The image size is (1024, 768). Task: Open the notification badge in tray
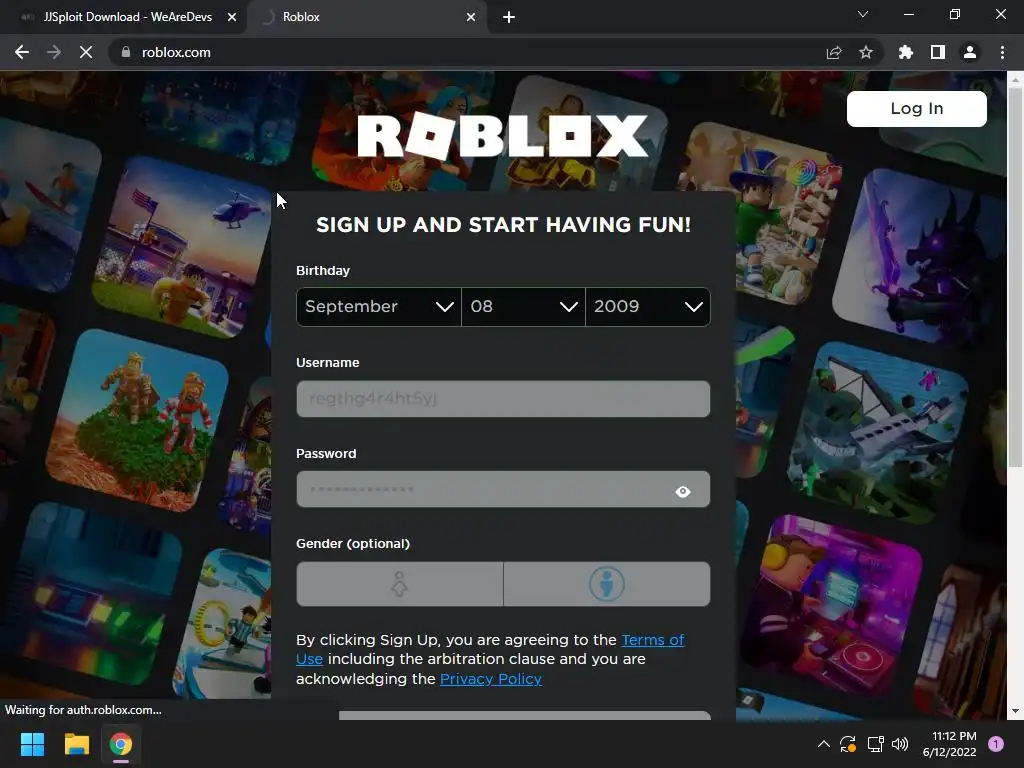click(x=996, y=744)
